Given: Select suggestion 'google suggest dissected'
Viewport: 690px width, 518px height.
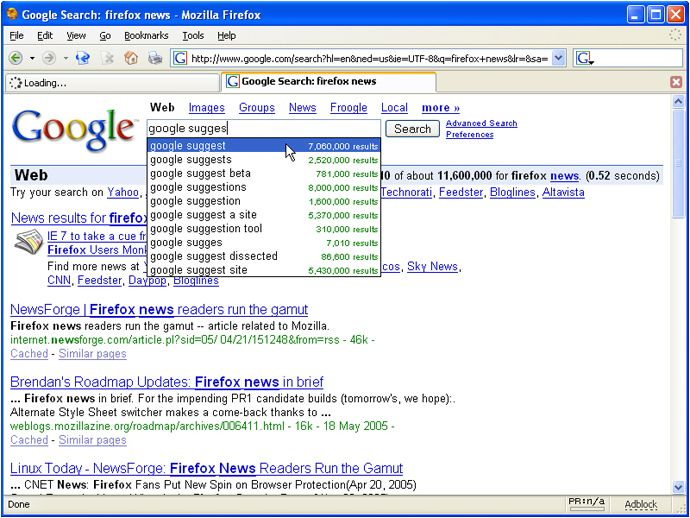Looking at the screenshot, I should (264, 256).
